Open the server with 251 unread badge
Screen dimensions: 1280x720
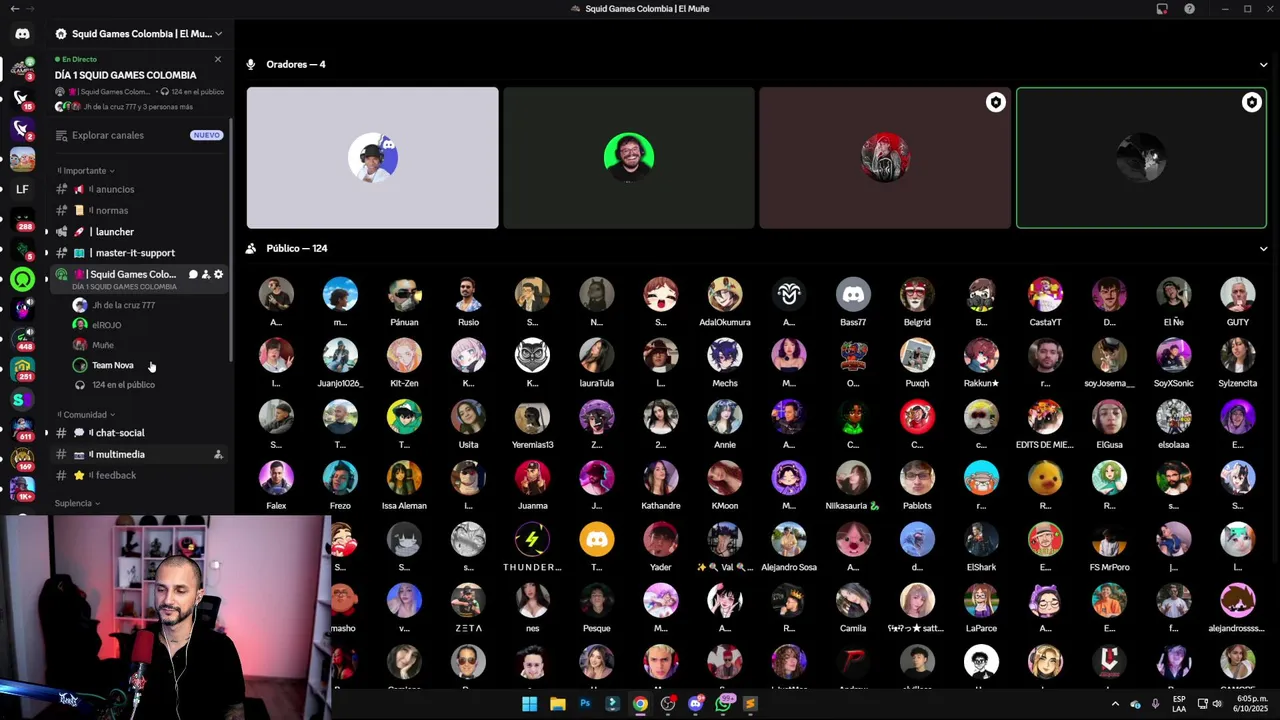22,370
